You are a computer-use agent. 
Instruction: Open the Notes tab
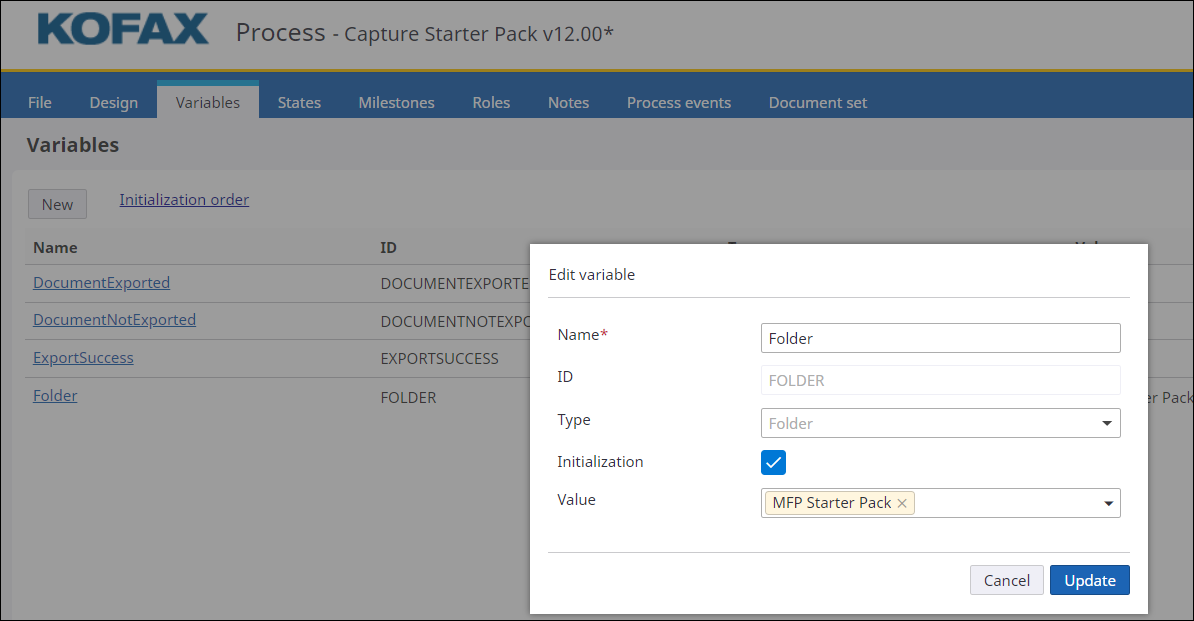[x=568, y=102]
